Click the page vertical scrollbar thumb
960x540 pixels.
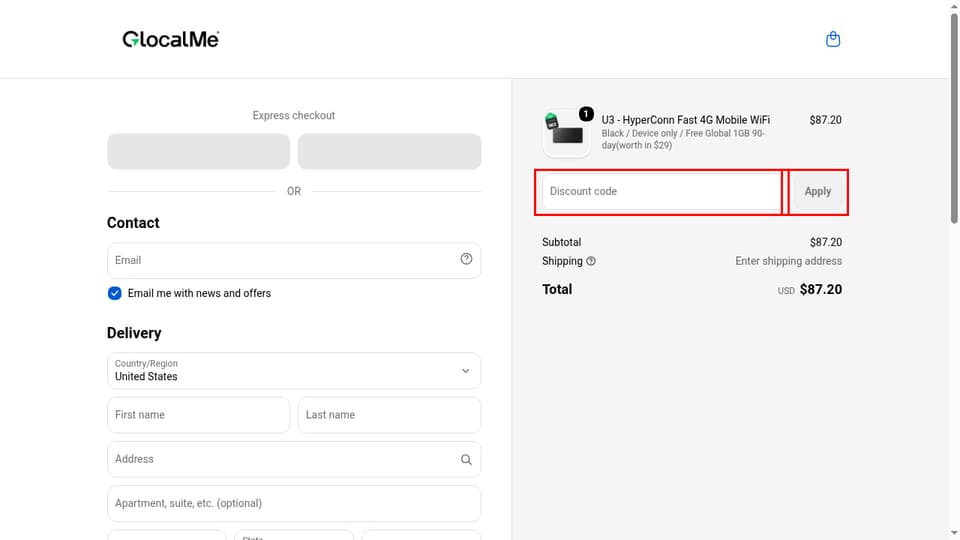coord(954,116)
